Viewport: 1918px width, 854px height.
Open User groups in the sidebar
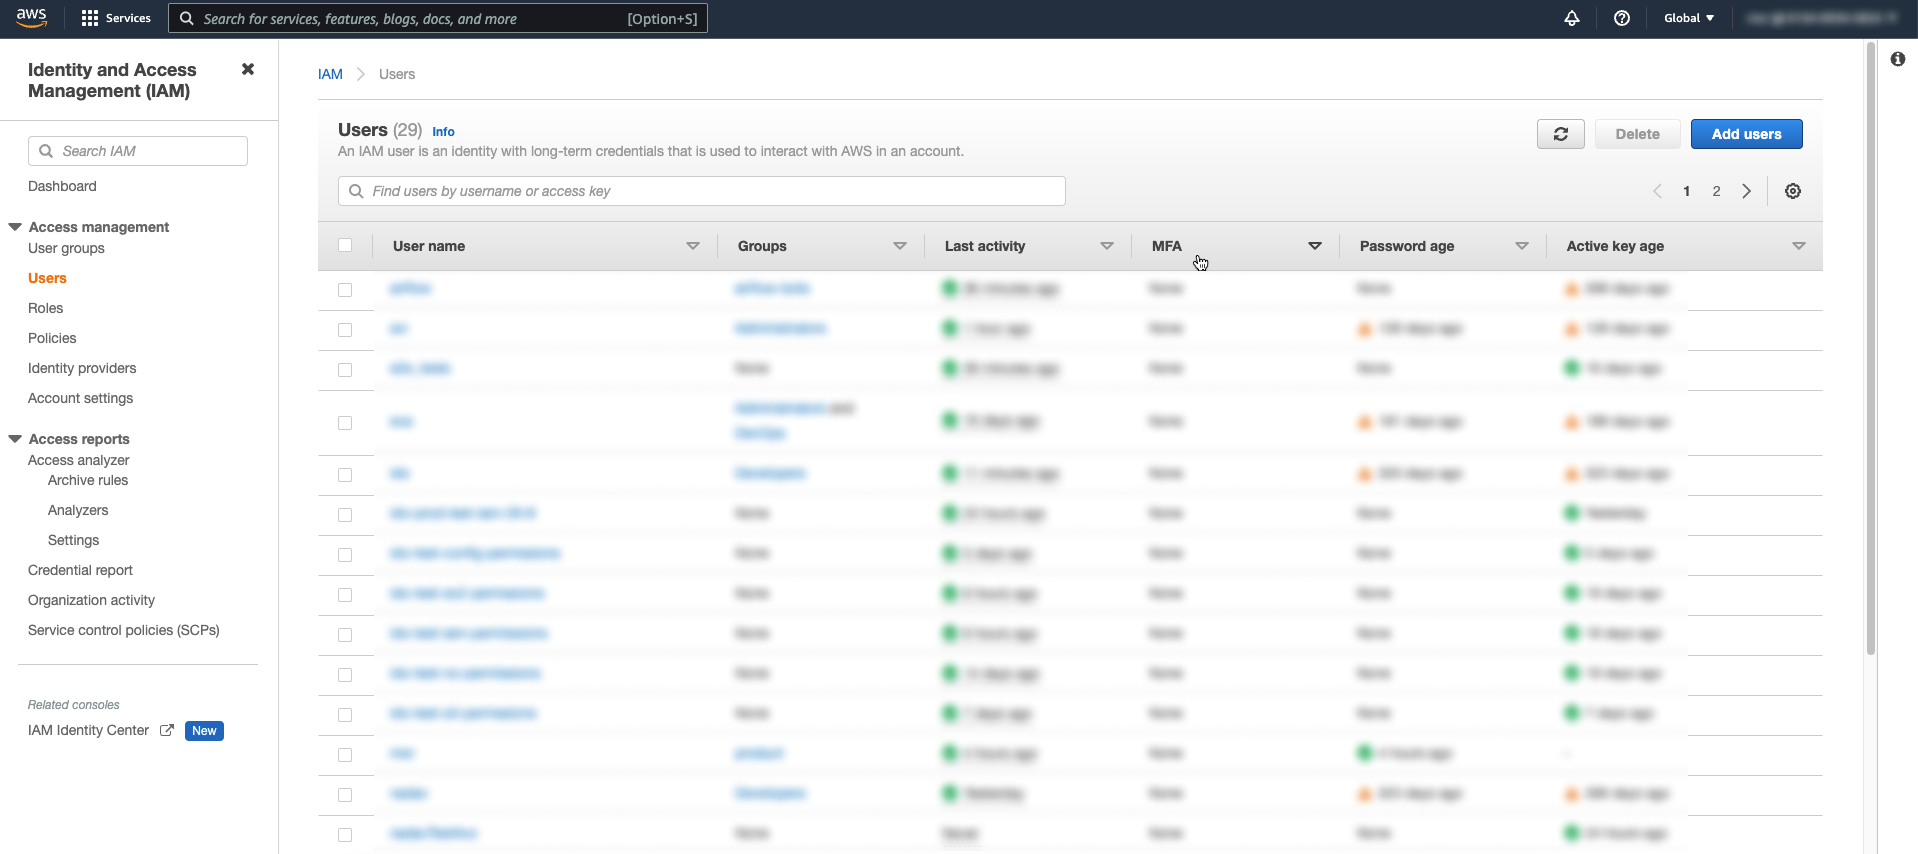point(66,248)
